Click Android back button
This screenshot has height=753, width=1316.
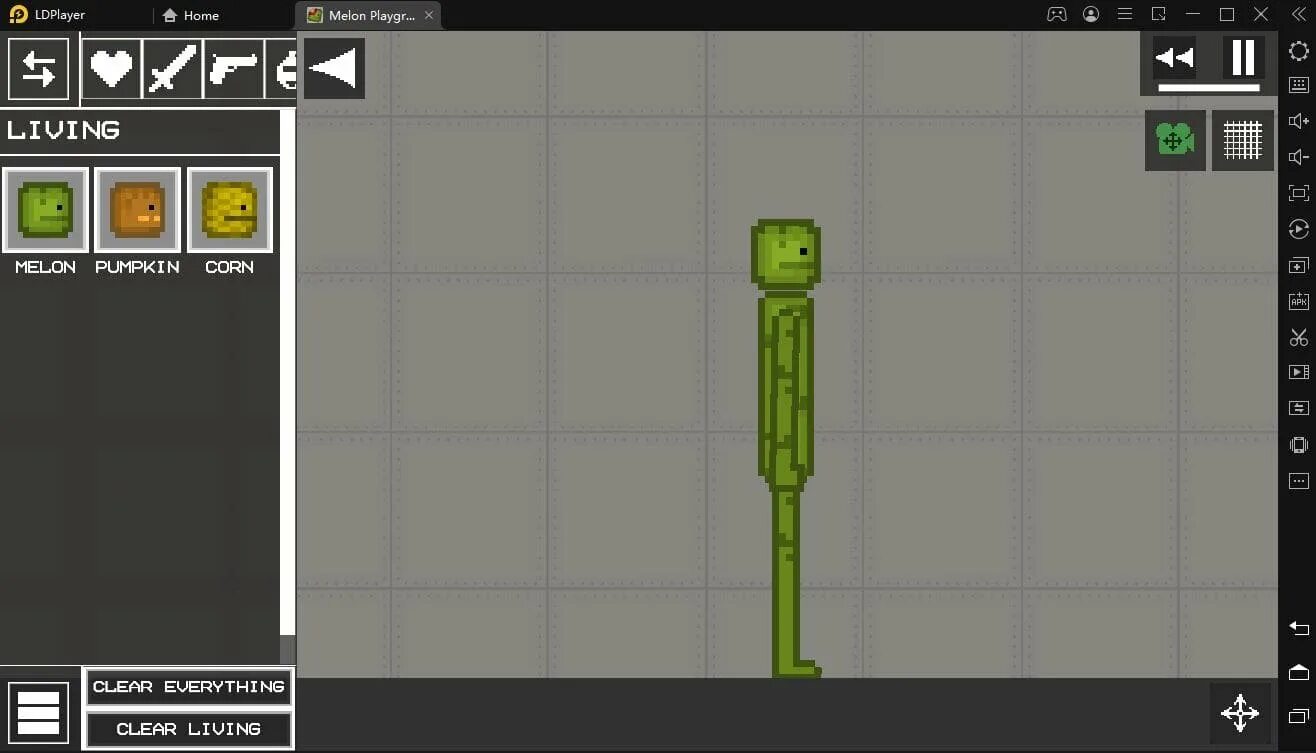coord(1299,628)
